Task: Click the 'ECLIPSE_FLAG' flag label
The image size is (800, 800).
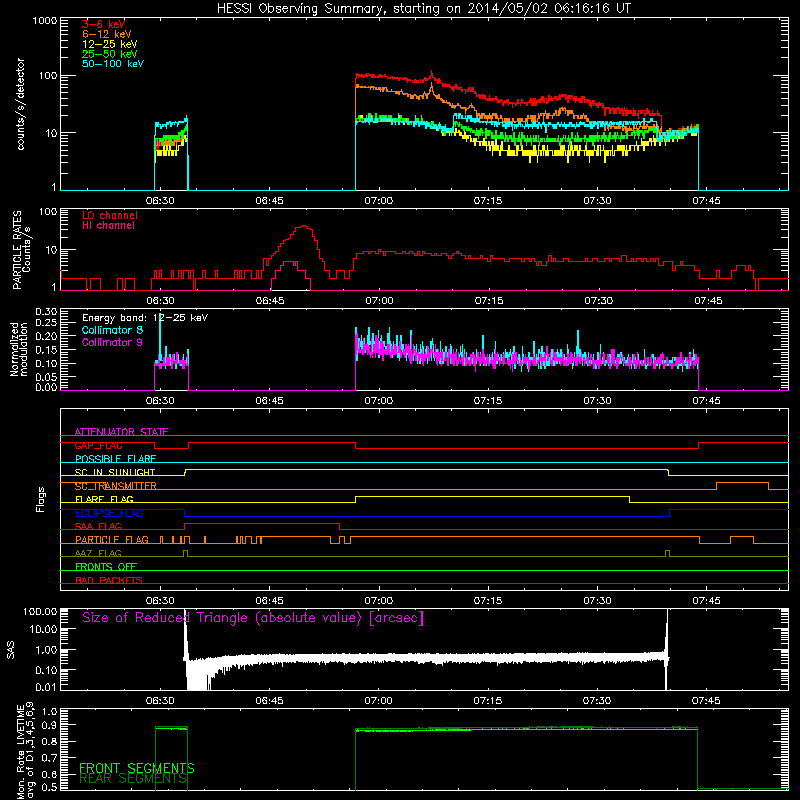Action: point(109,513)
